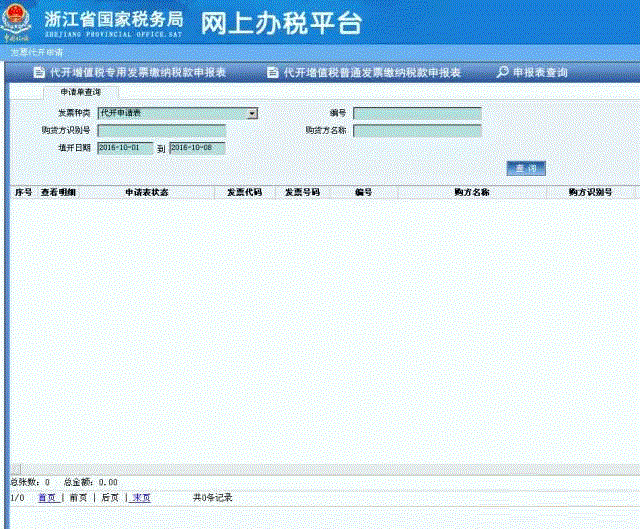Viewport: 640px width, 529px height.
Task: Click the document icon before 代开增值税专用发票
Action: pos(39,72)
